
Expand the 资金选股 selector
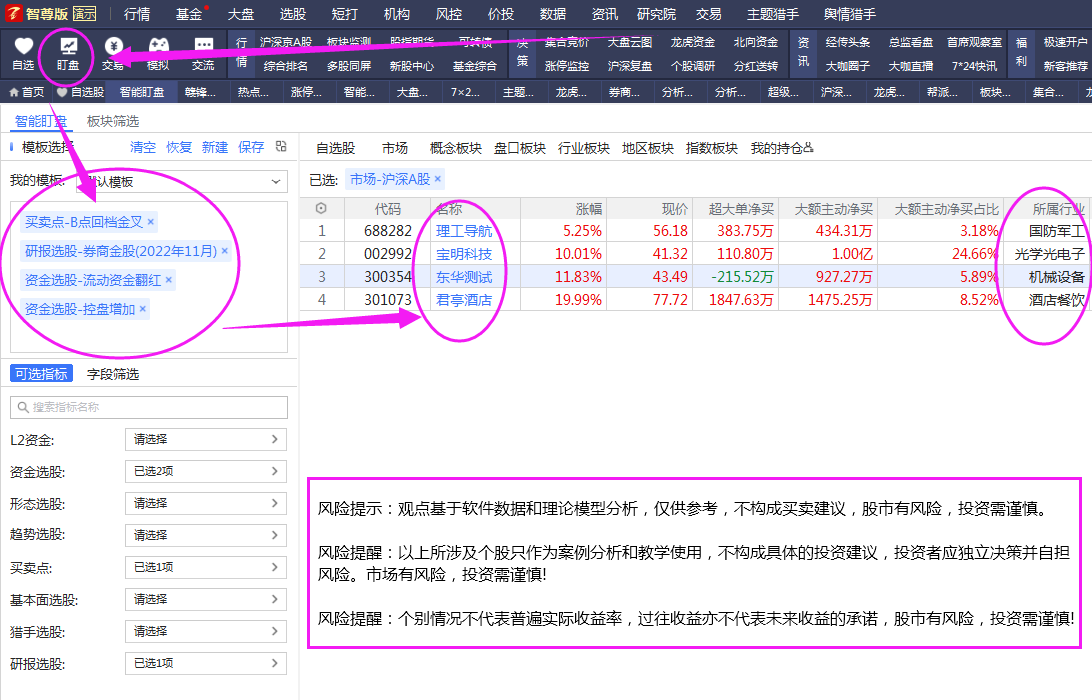pos(206,472)
